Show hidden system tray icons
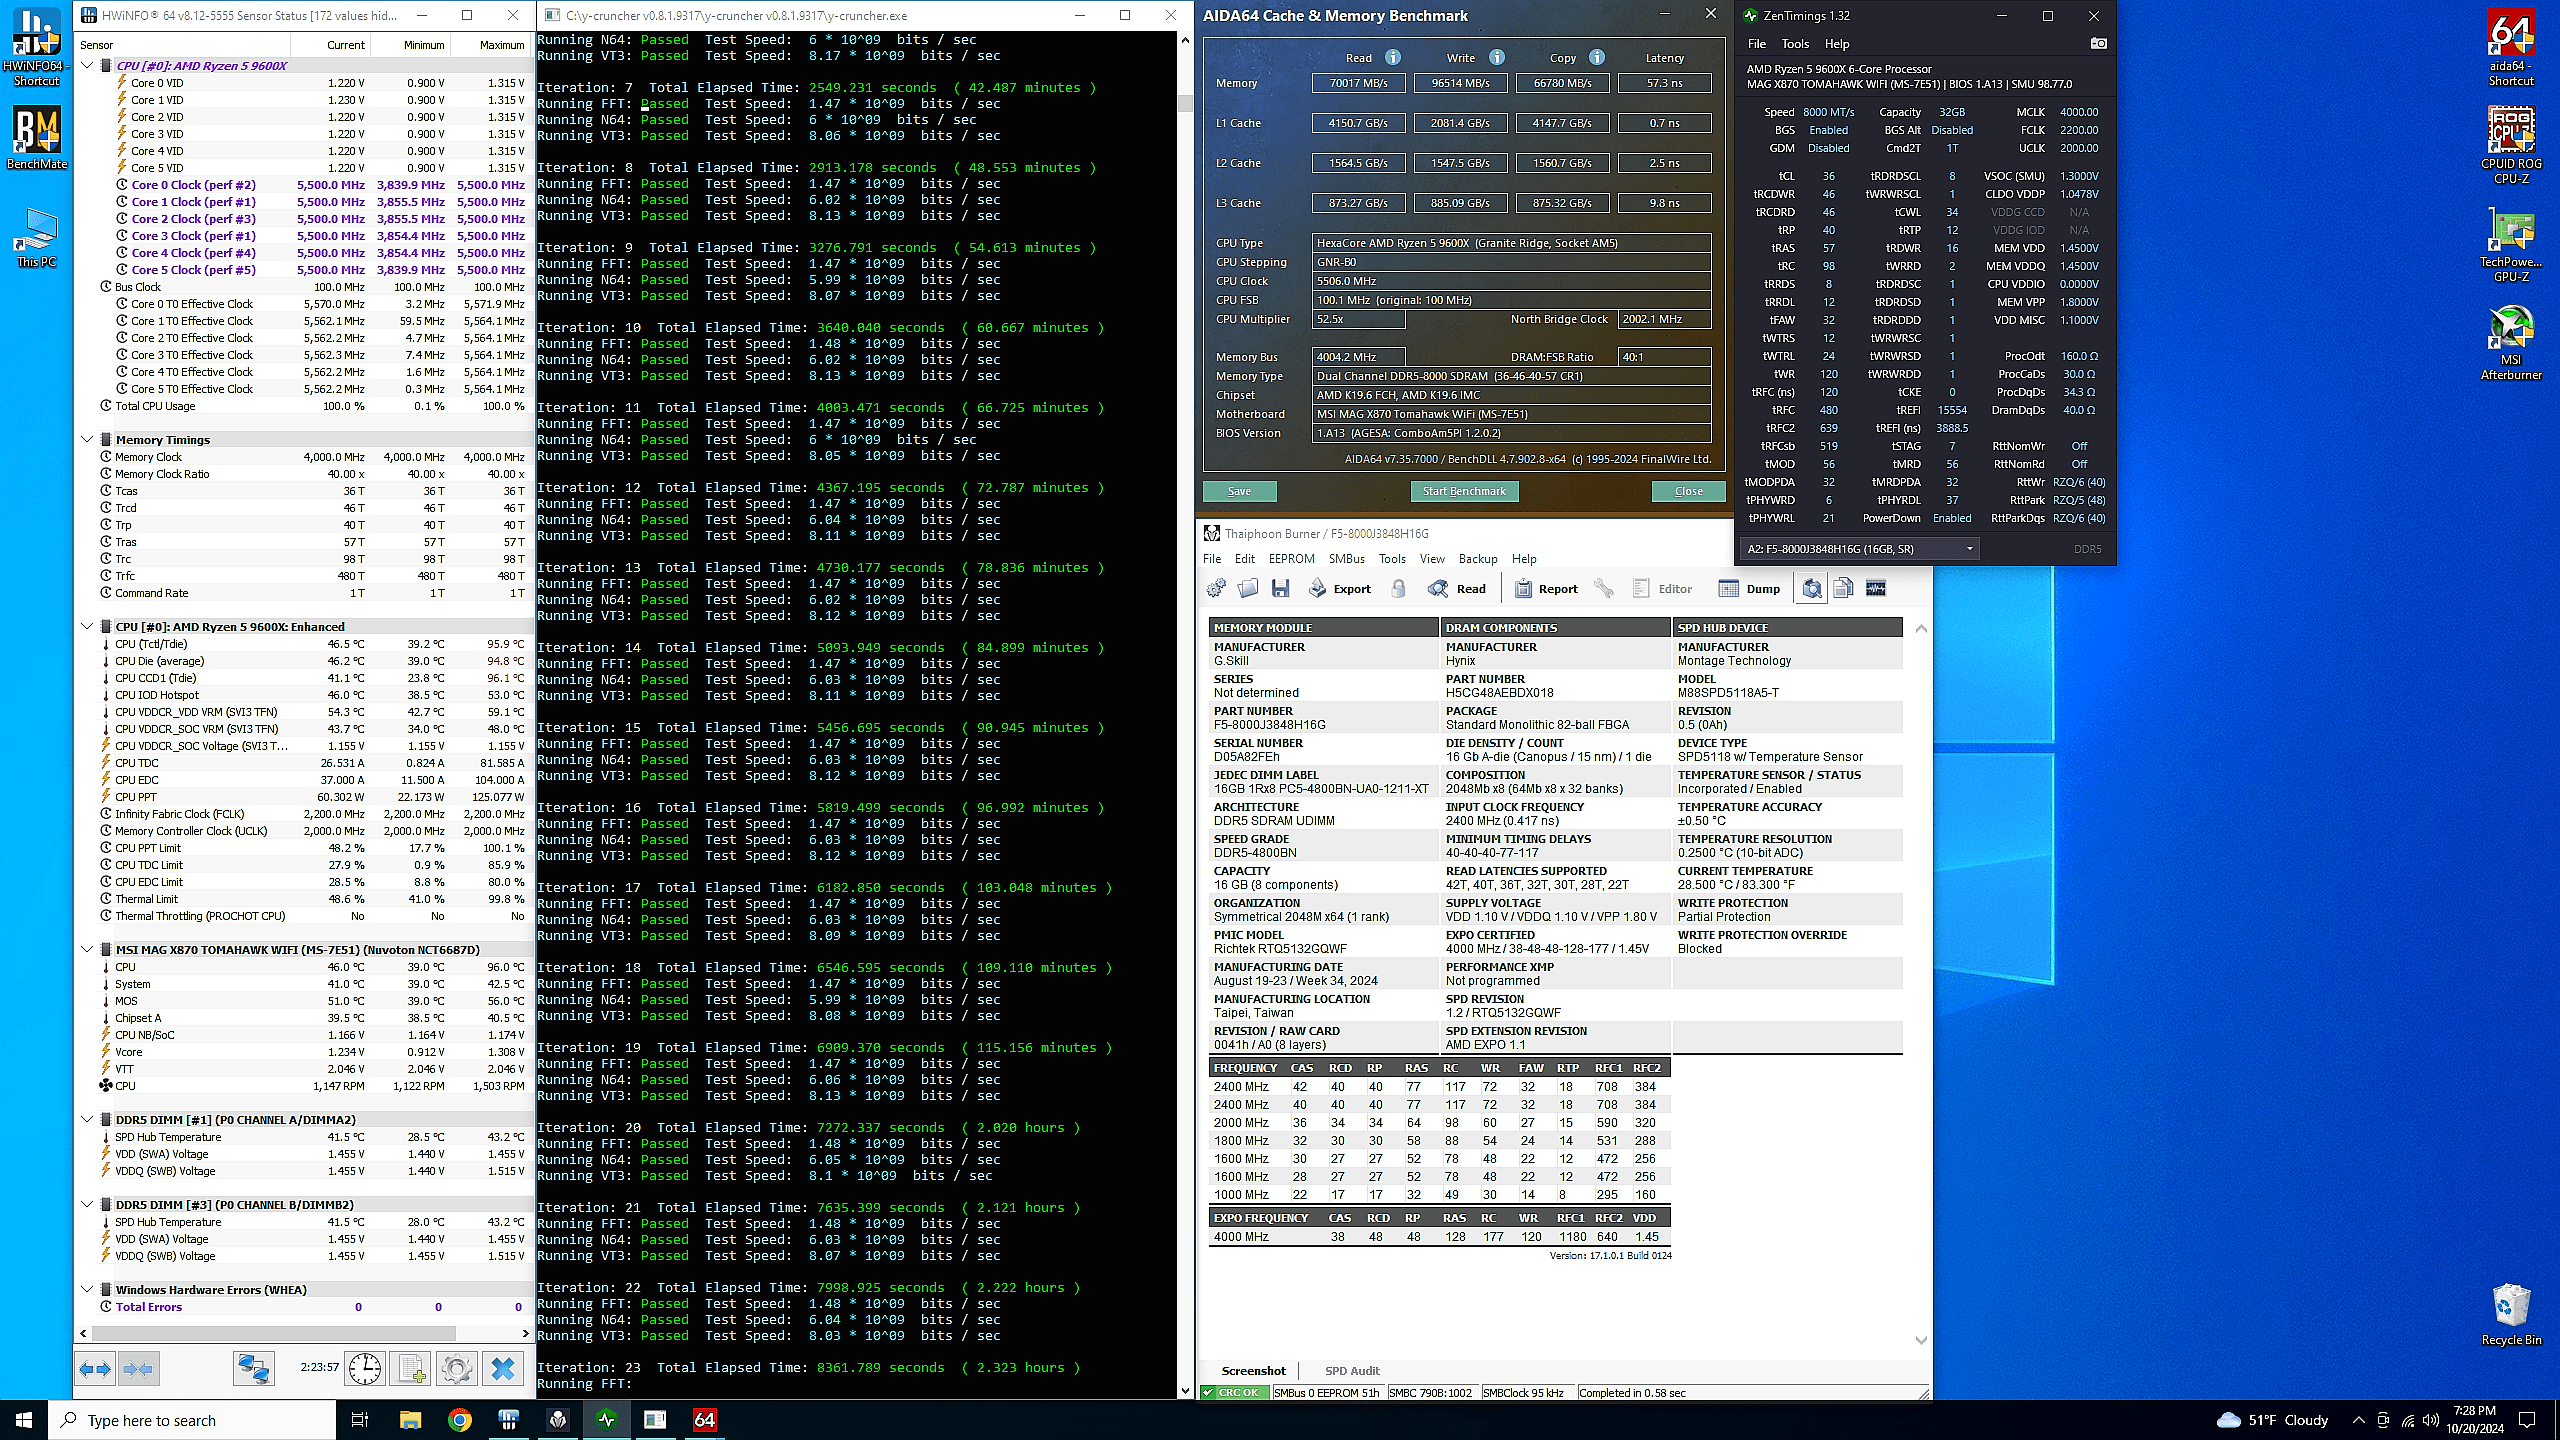The height and width of the screenshot is (1440, 2560). point(2358,1420)
